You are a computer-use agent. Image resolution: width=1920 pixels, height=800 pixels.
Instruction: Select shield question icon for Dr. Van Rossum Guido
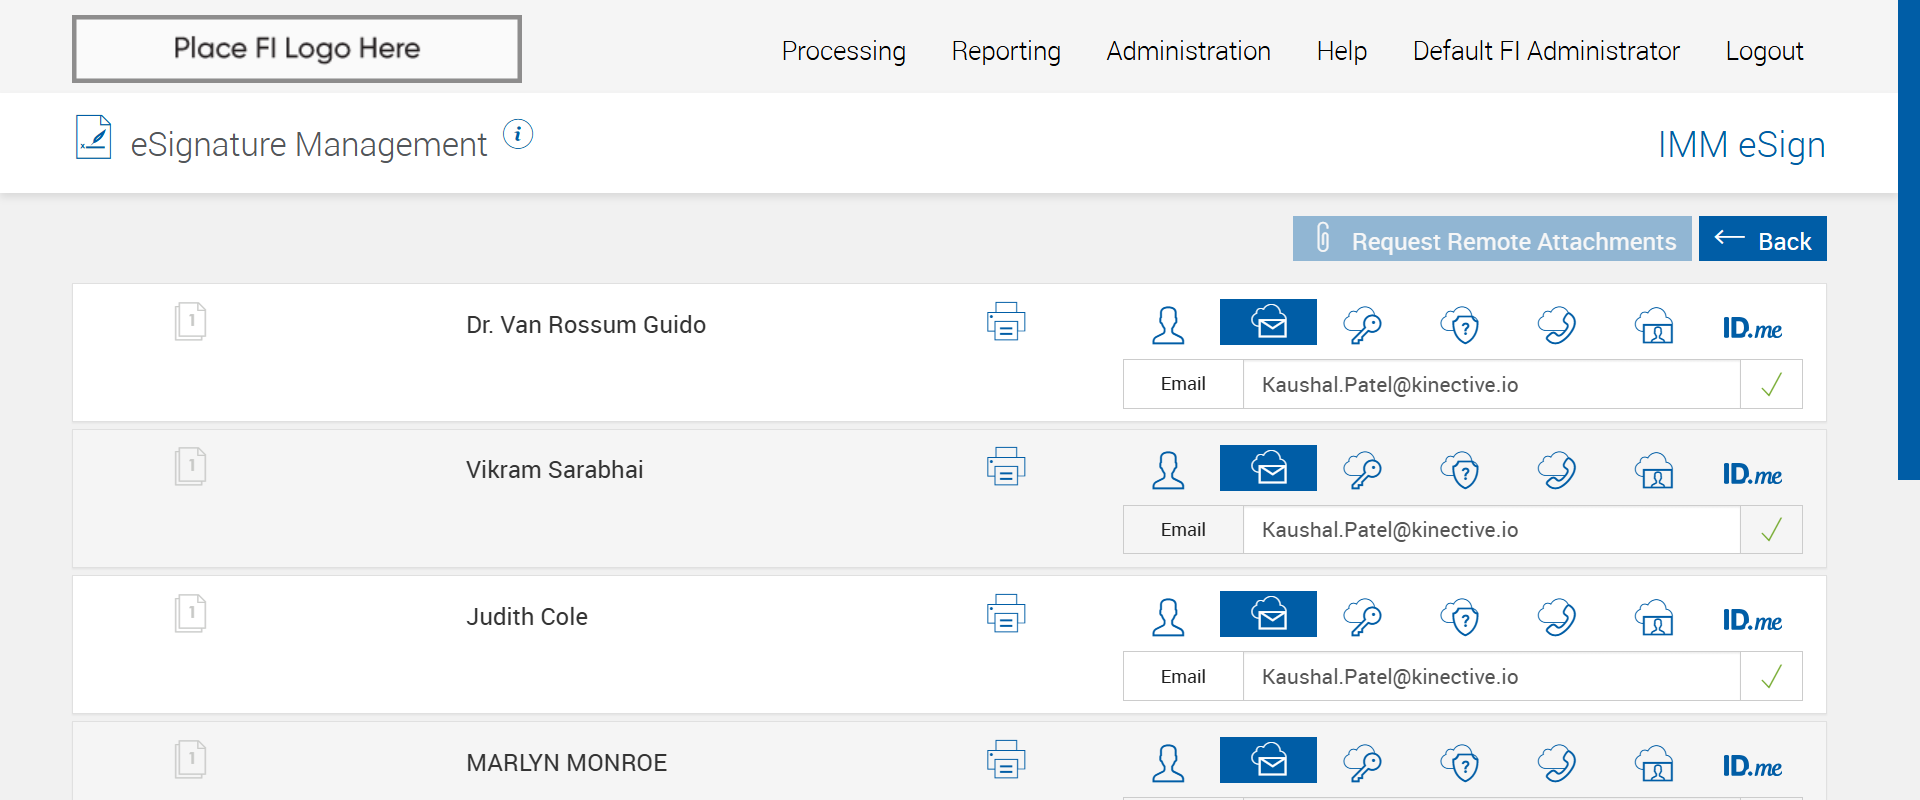[1460, 325]
